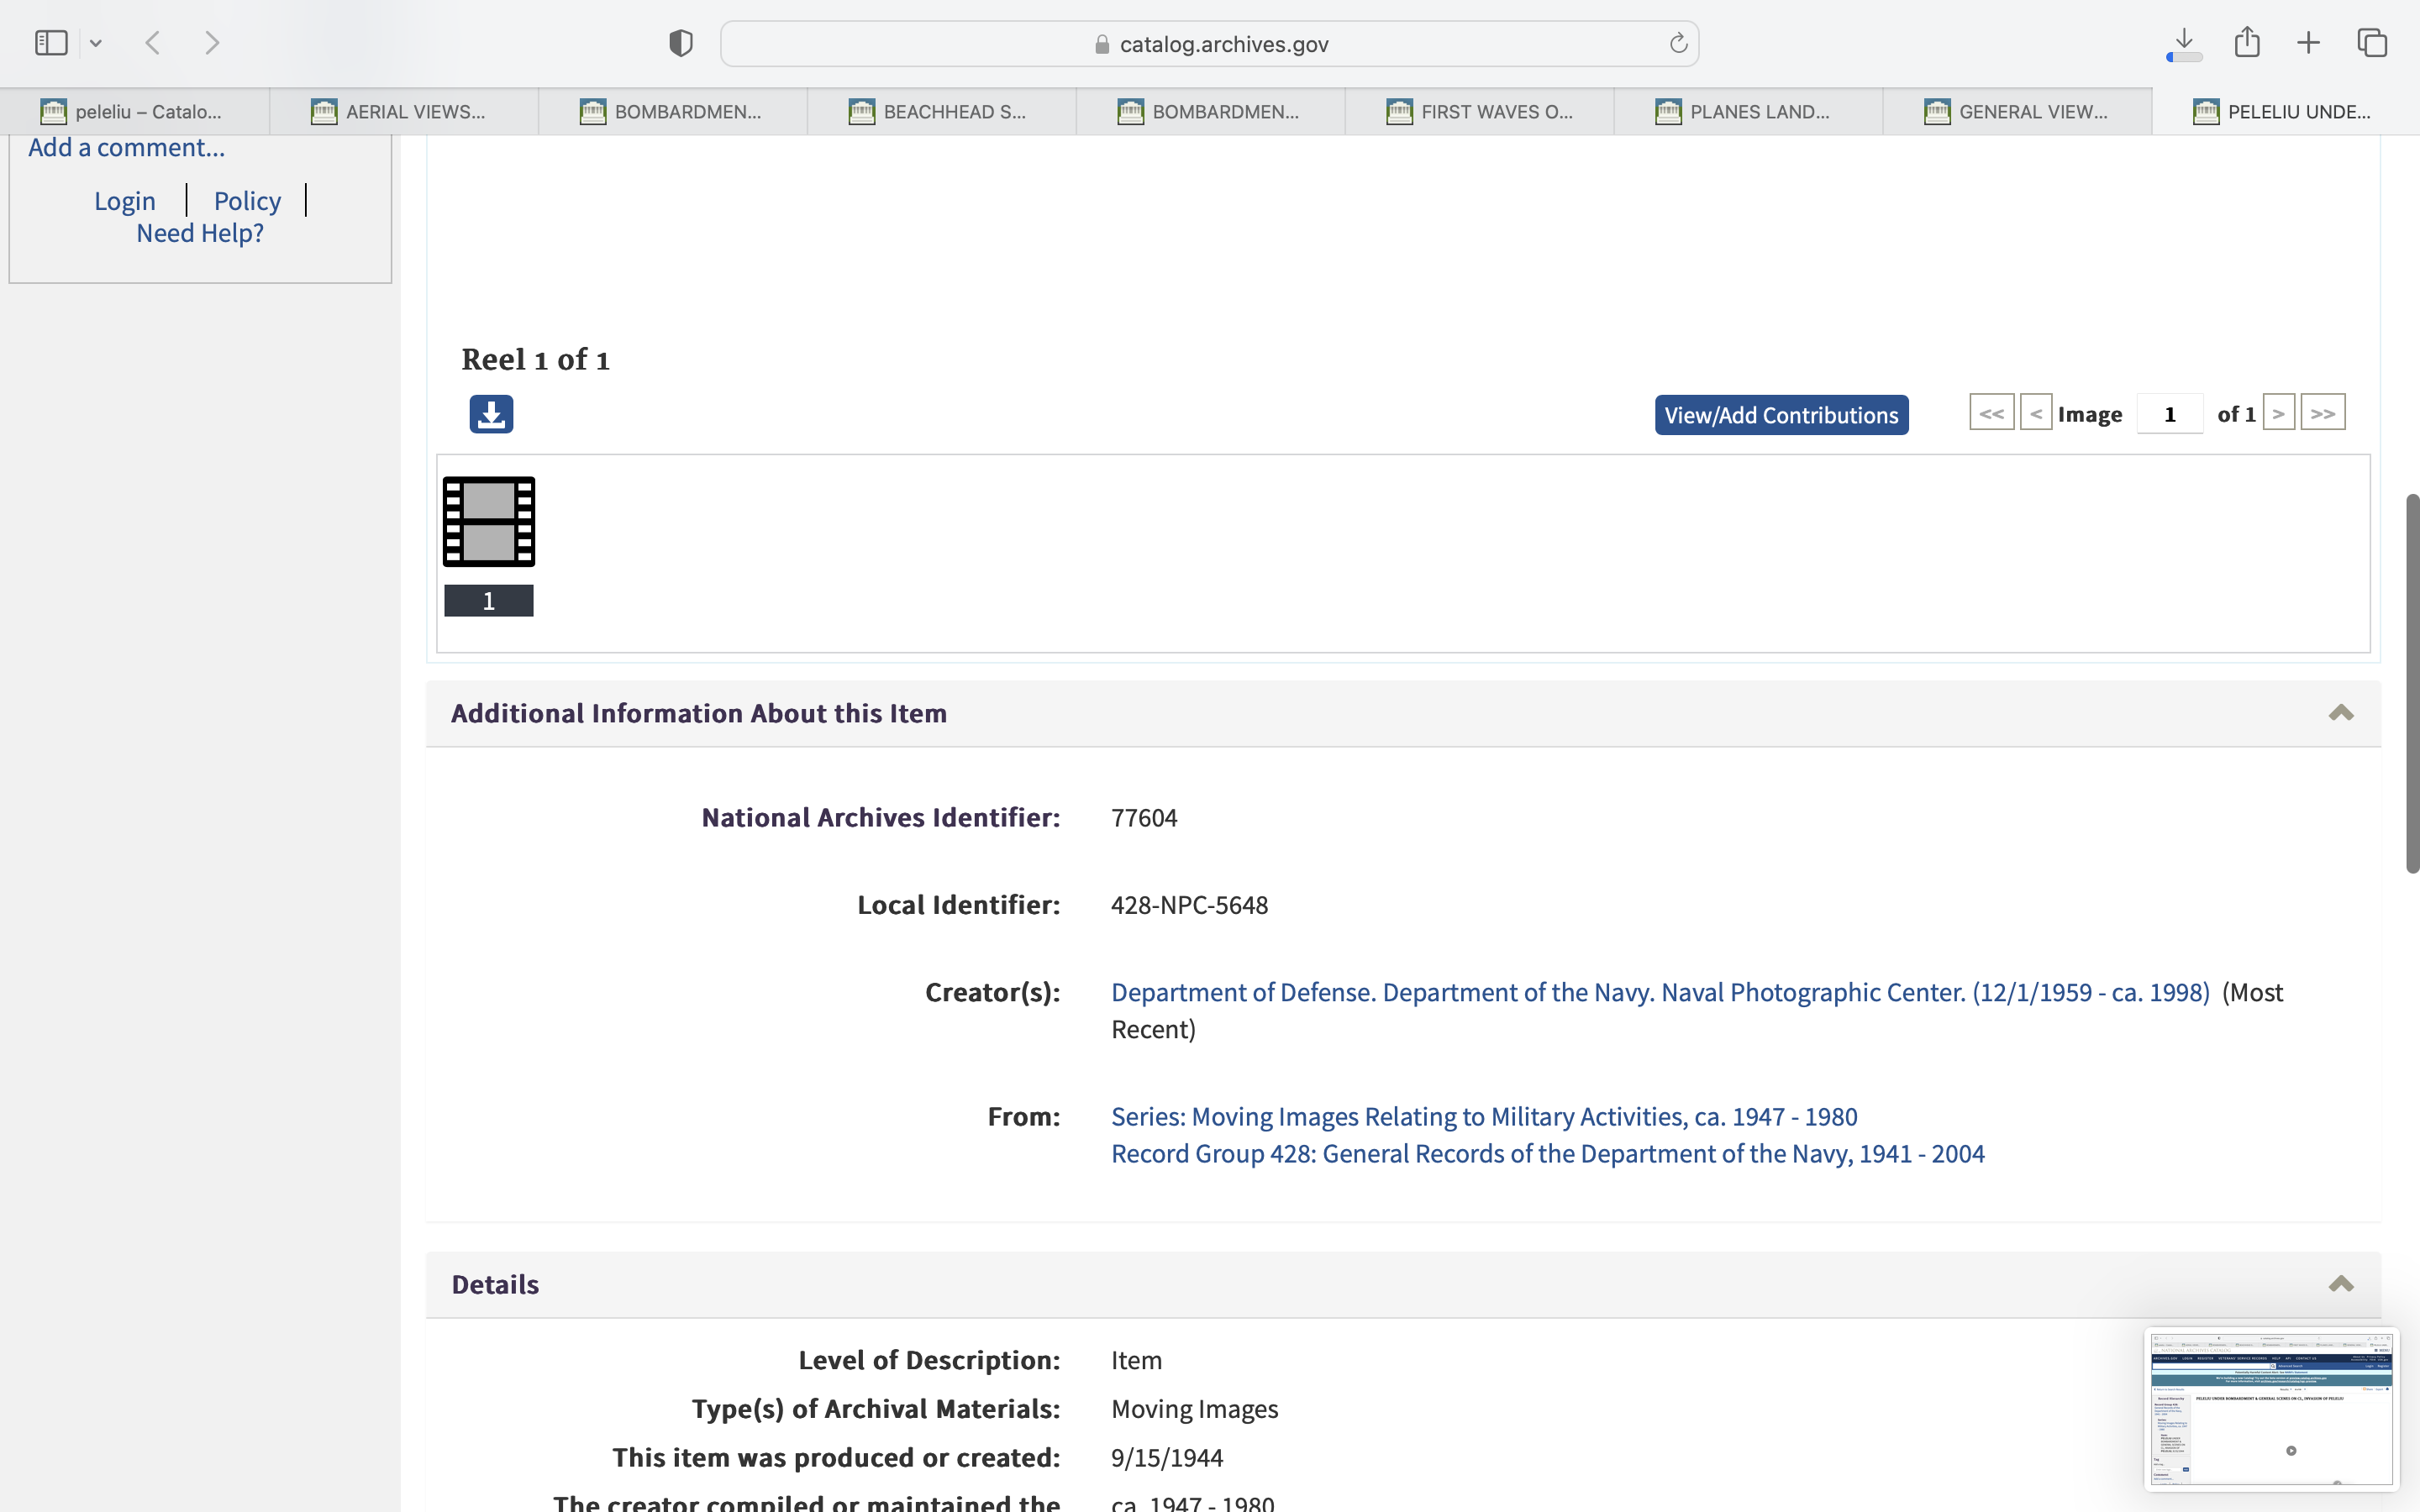Image resolution: width=2420 pixels, height=1512 pixels.
Task: Click the privacy shield icon
Action: [x=680, y=43]
